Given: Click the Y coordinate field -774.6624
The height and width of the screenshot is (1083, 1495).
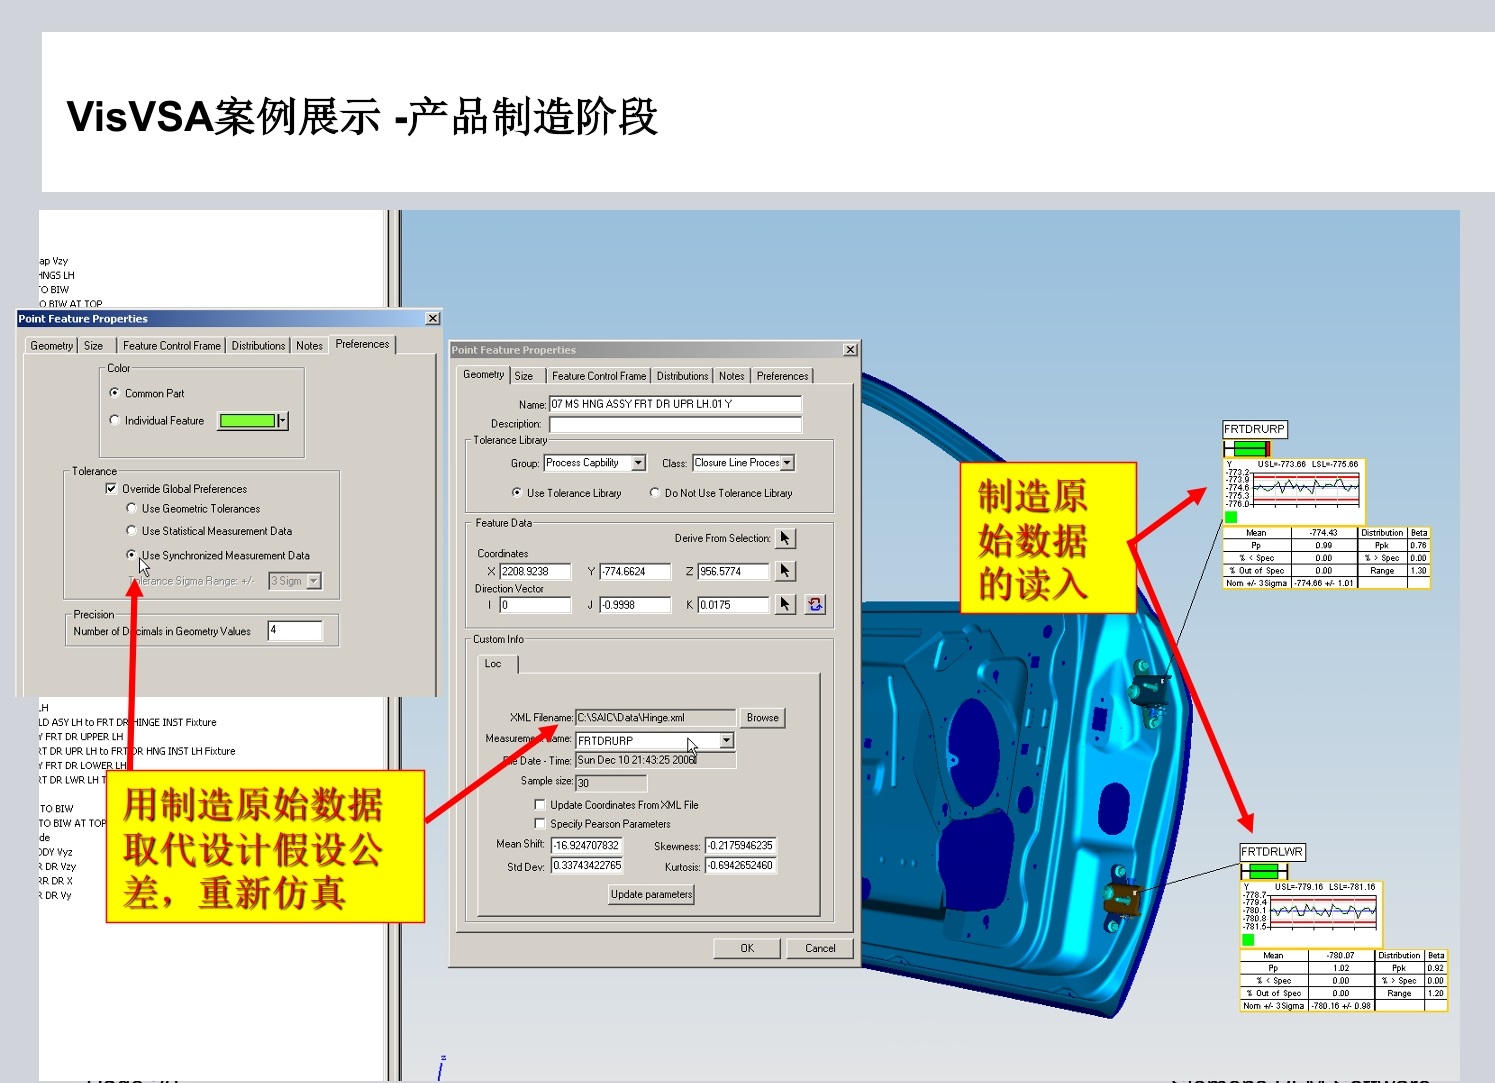Looking at the screenshot, I should [x=635, y=571].
